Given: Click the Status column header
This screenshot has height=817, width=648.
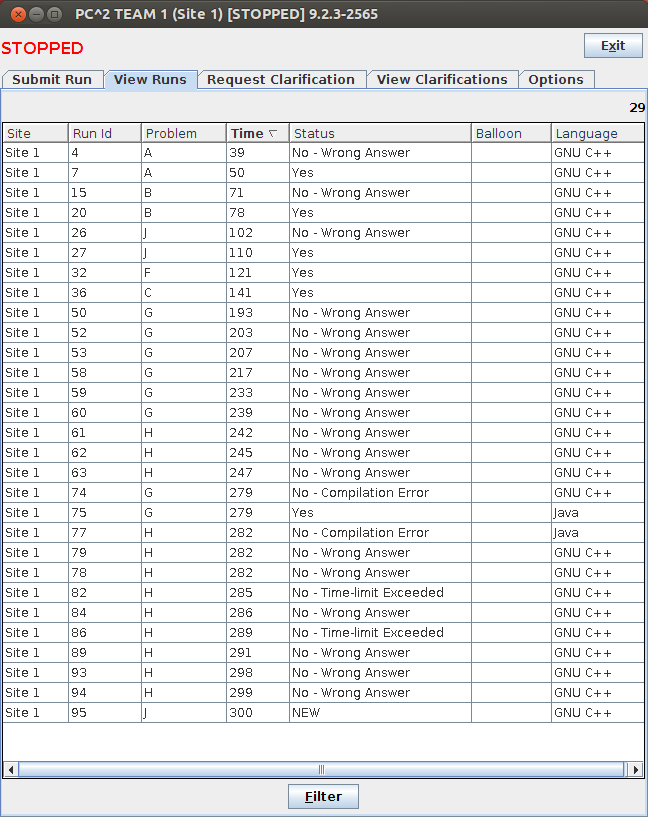Looking at the screenshot, I should point(380,133).
